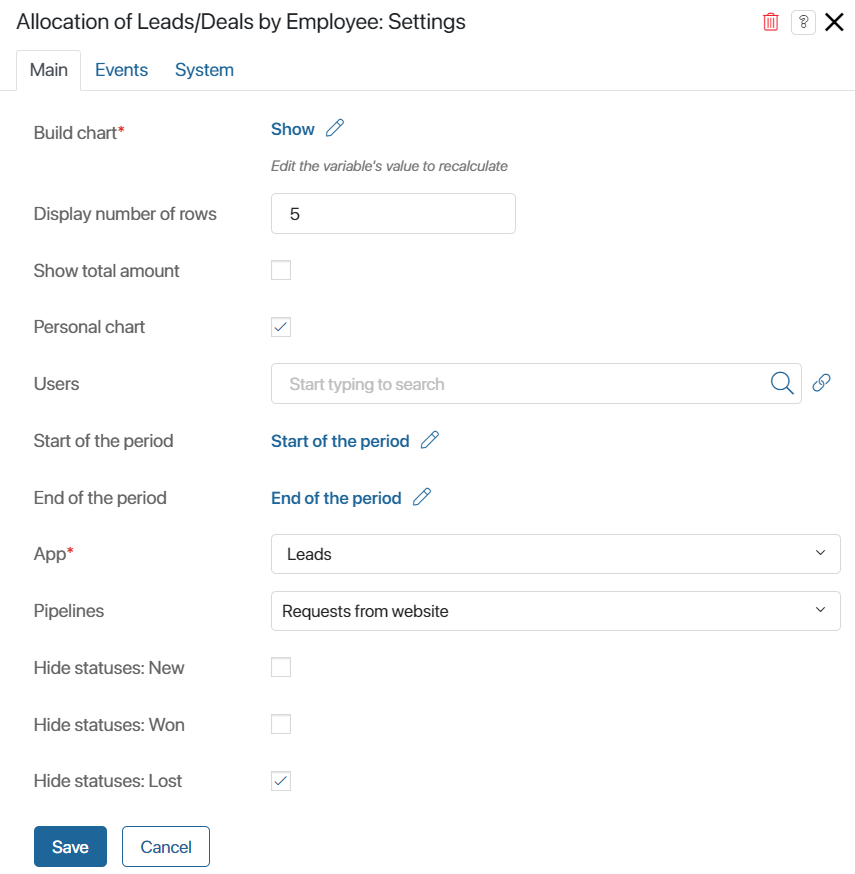Click the blue End of the period link

[x=336, y=498]
